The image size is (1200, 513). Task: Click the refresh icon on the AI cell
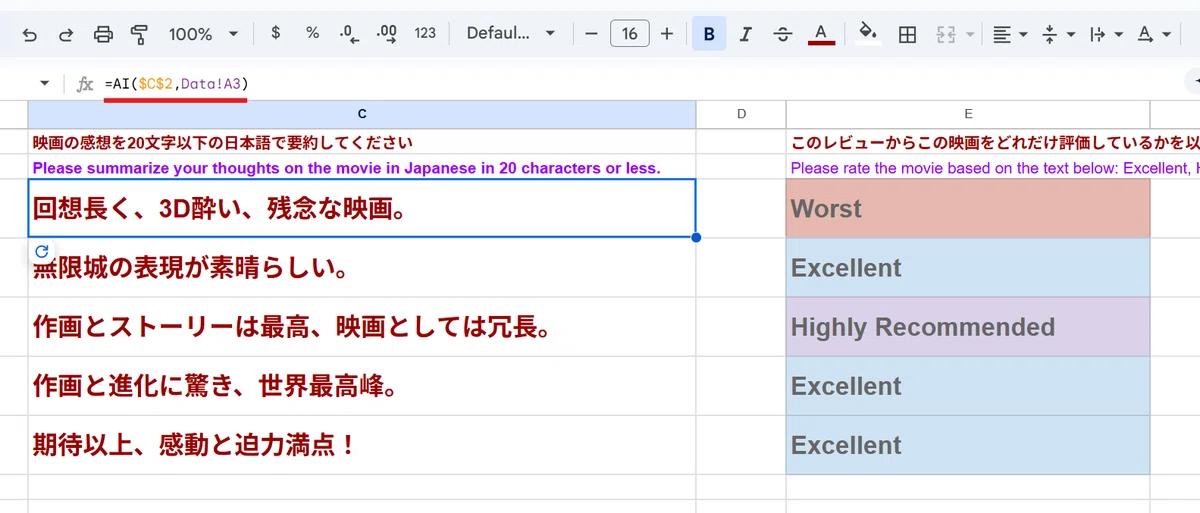coord(42,251)
